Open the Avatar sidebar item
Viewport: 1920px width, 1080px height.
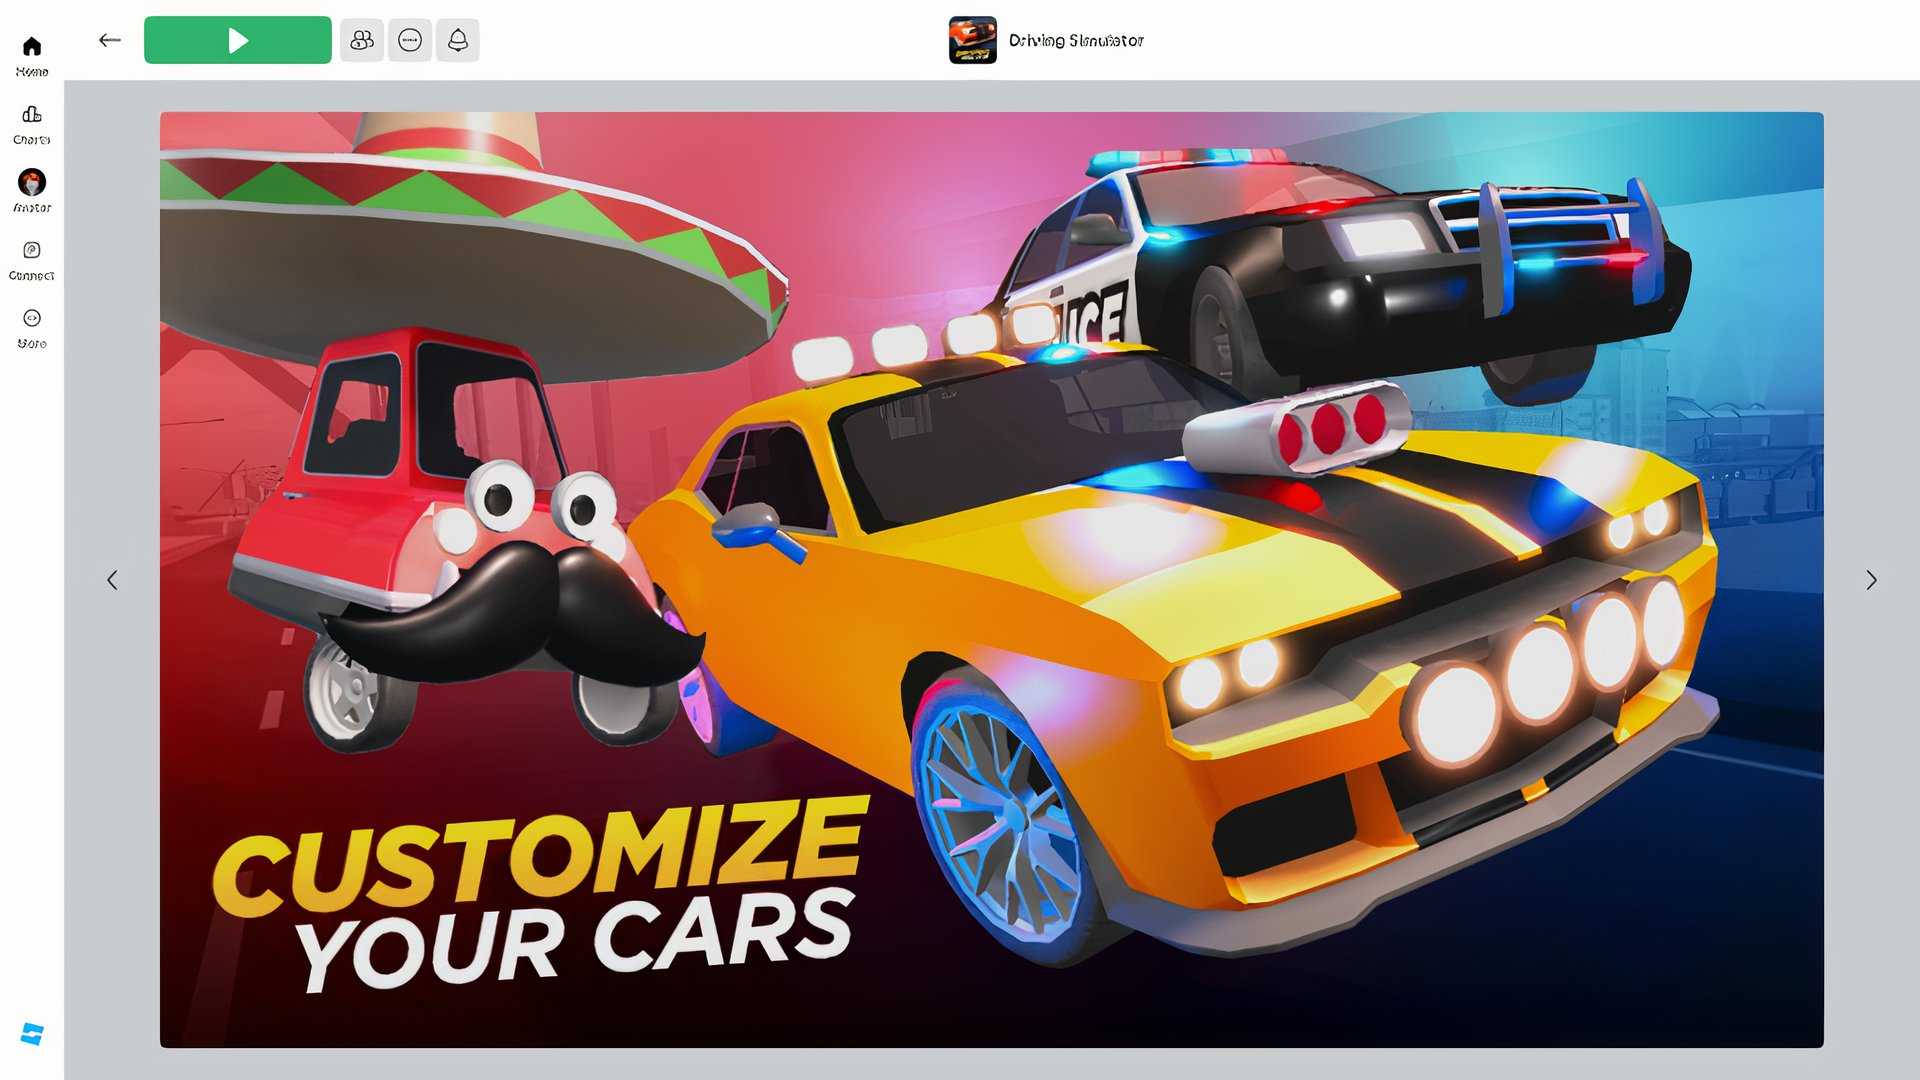click(32, 191)
